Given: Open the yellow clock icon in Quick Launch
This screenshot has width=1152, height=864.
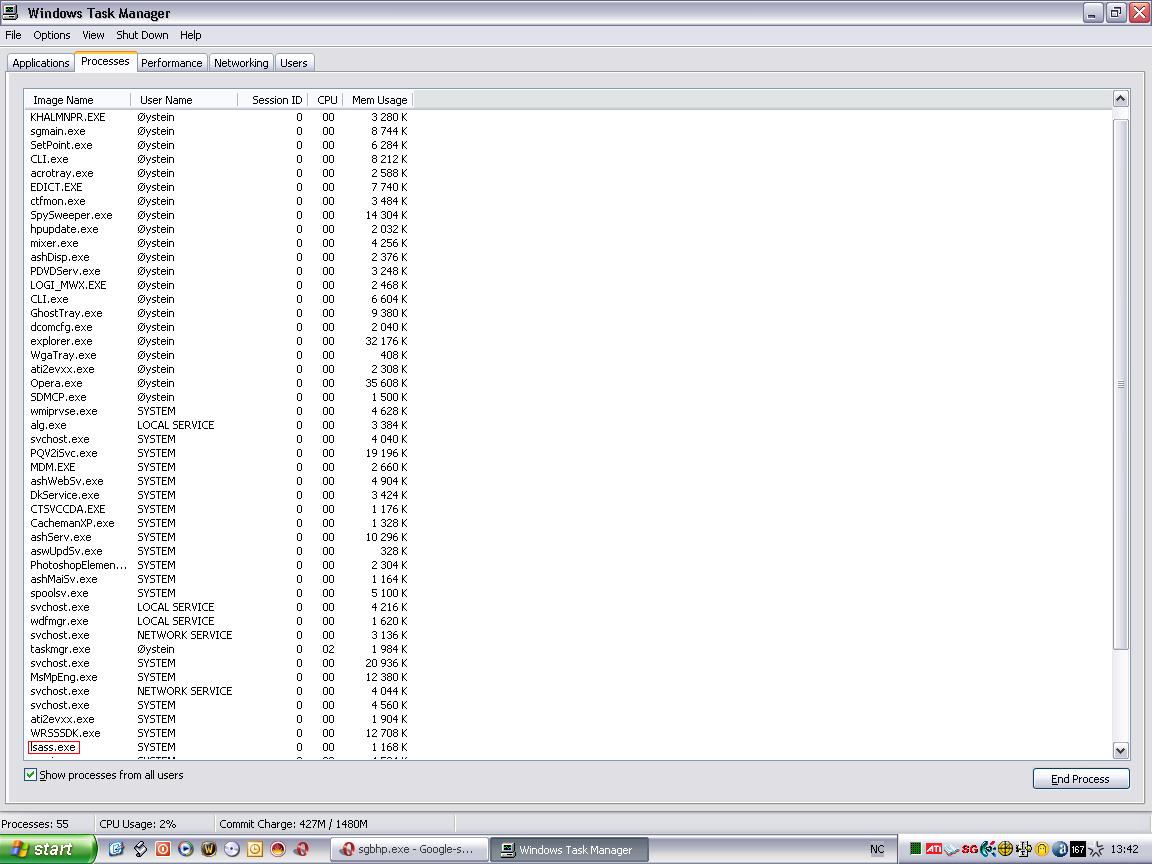Looking at the screenshot, I should coord(255,849).
